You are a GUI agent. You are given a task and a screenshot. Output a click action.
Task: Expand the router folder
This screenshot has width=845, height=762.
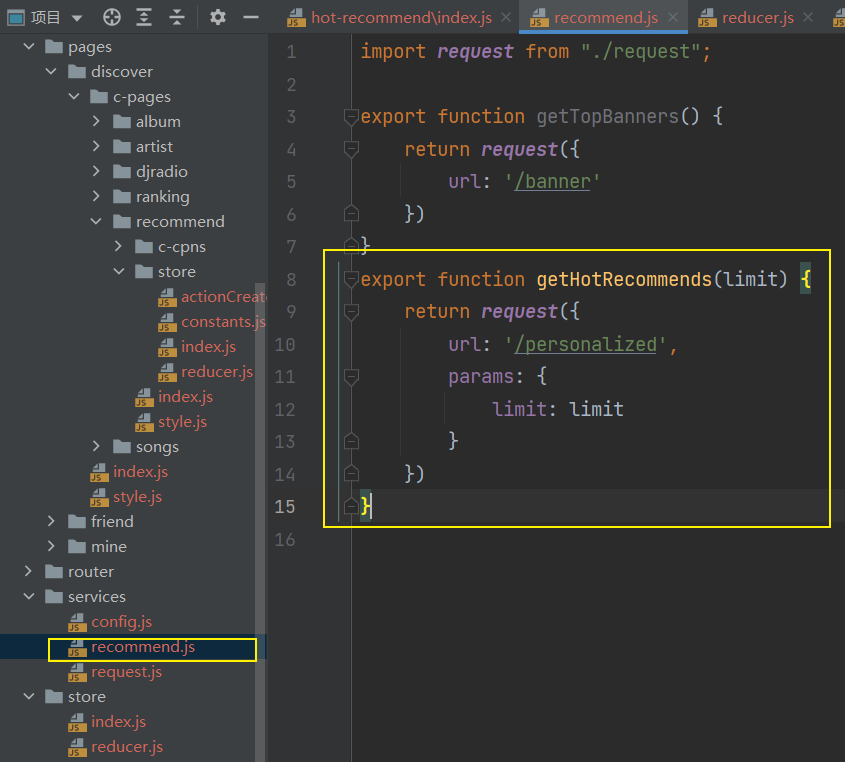pos(29,571)
